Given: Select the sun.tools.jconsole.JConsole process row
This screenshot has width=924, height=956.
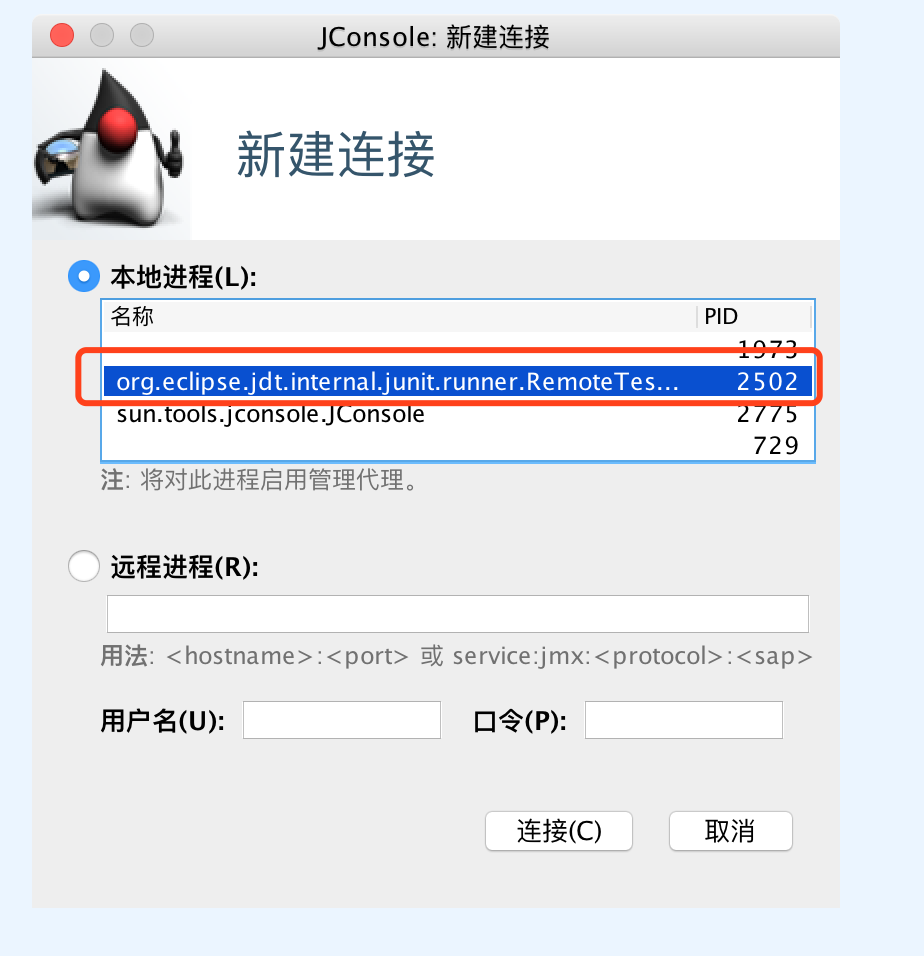Looking at the screenshot, I should click(x=458, y=414).
